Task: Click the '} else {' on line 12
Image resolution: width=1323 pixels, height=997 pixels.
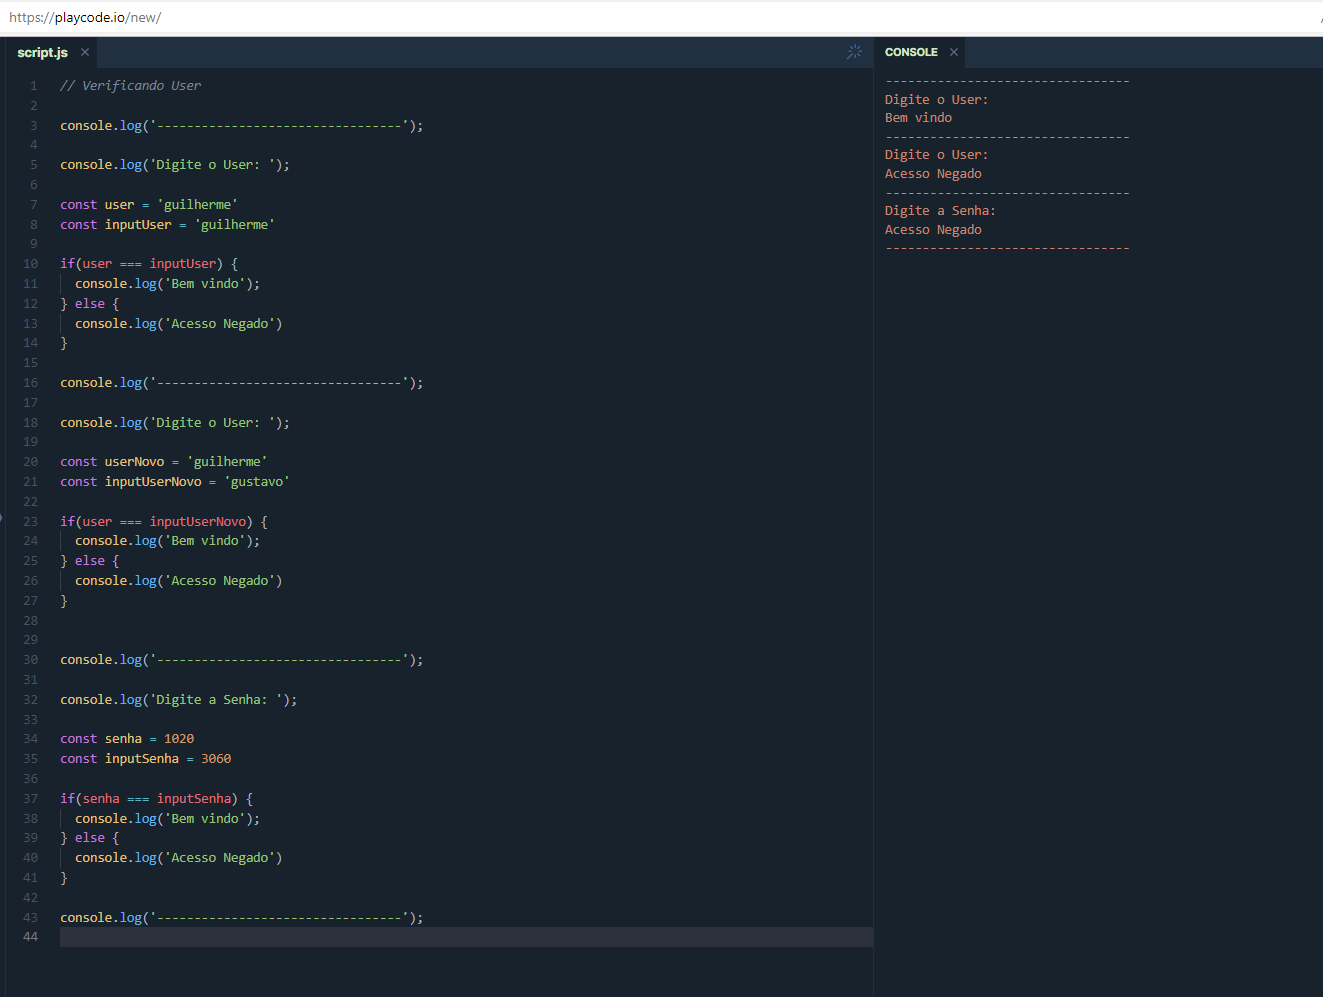Action: 90,304
